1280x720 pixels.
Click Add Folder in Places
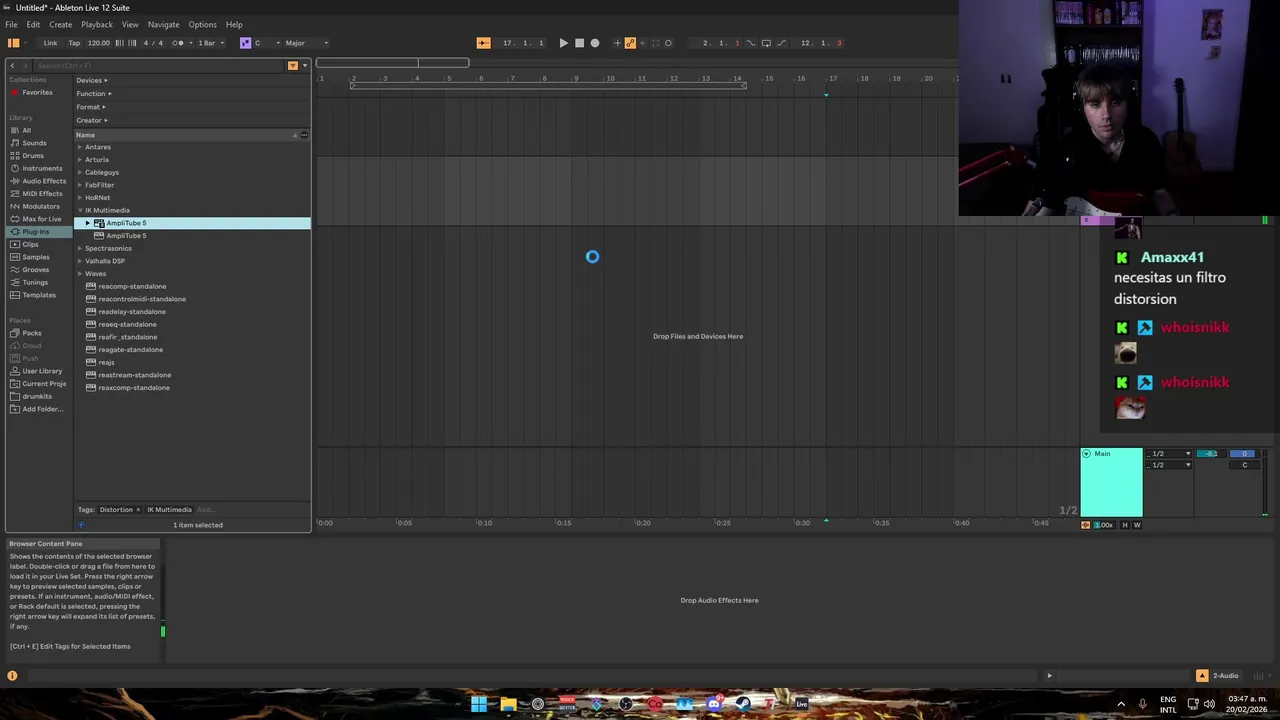click(42, 409)
